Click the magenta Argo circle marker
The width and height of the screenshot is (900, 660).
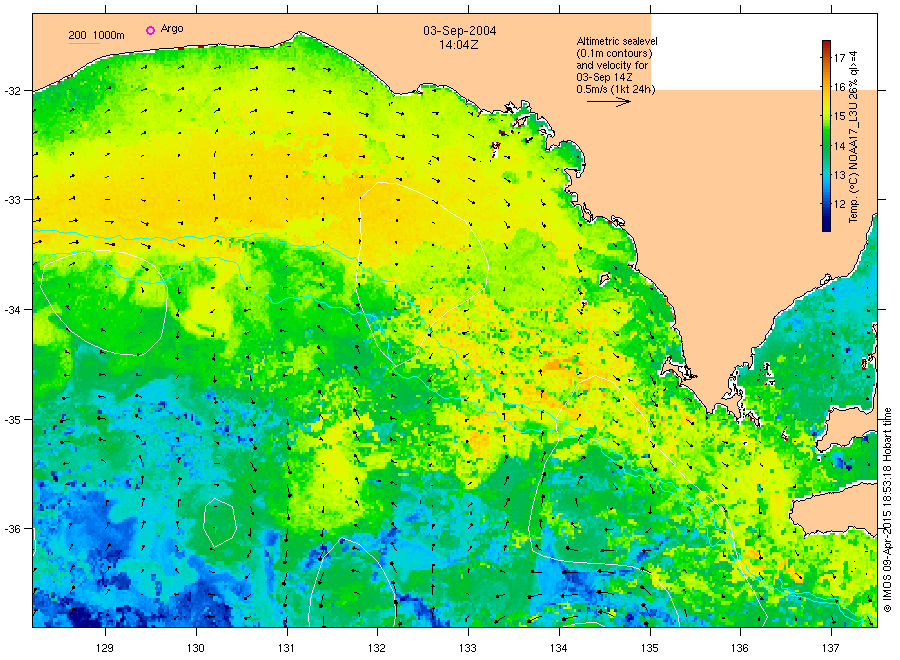pos(150,30)
